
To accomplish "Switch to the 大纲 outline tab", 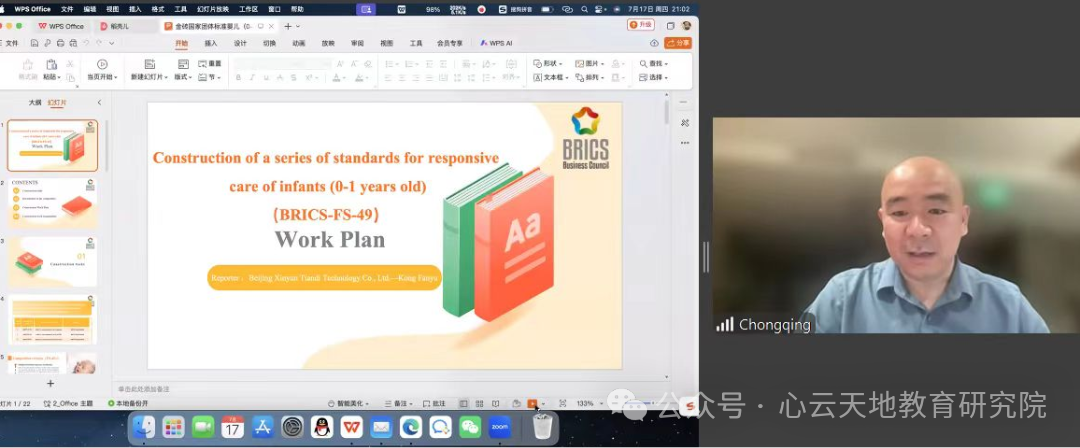I will [34, 103].
